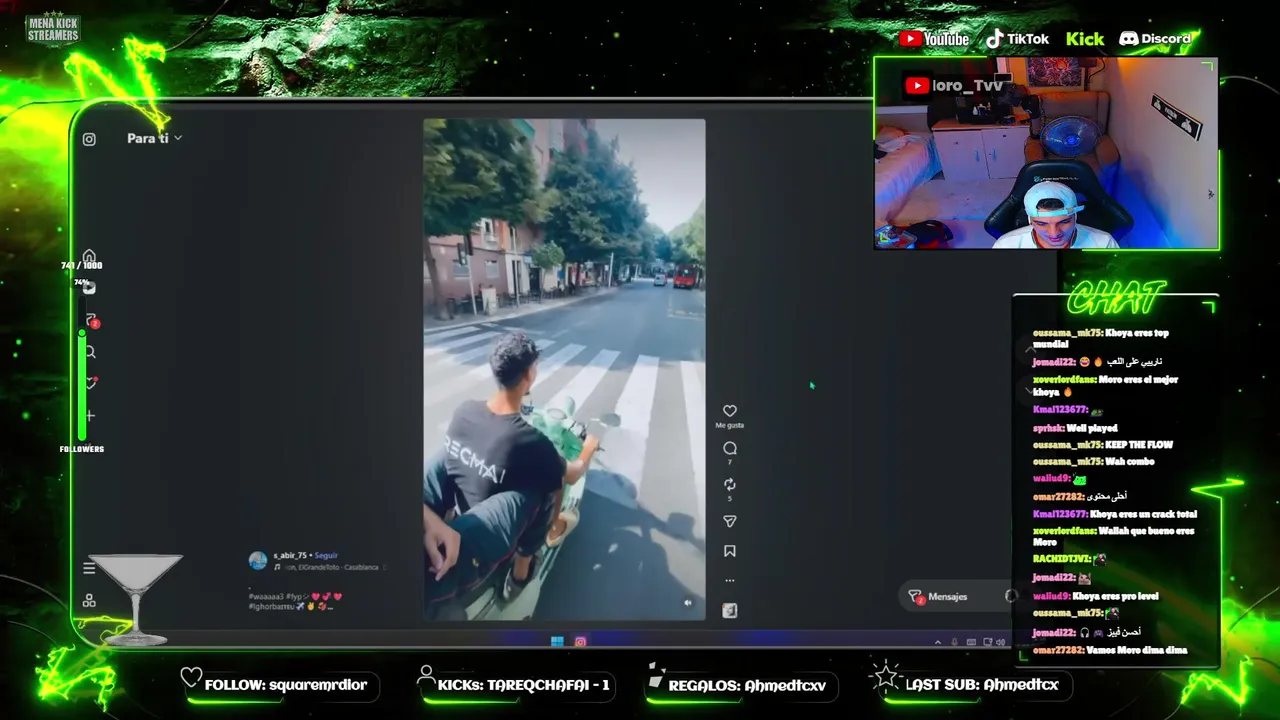1280x720 pixels.
Task: Open Reels from the Instagram sidebar
Action: point(89,288)
